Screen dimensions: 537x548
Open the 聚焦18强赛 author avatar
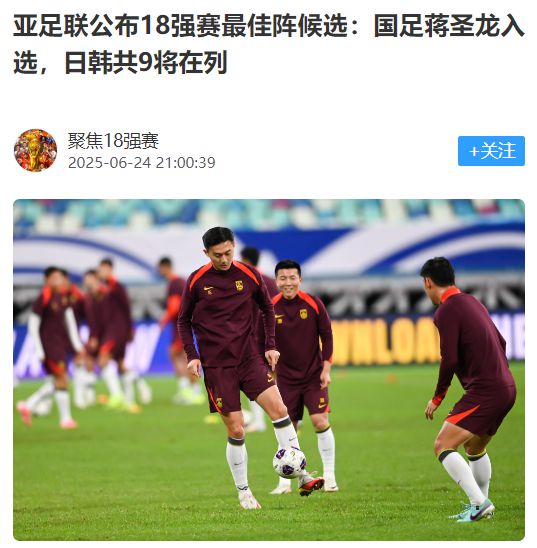[x=35, y=150]
